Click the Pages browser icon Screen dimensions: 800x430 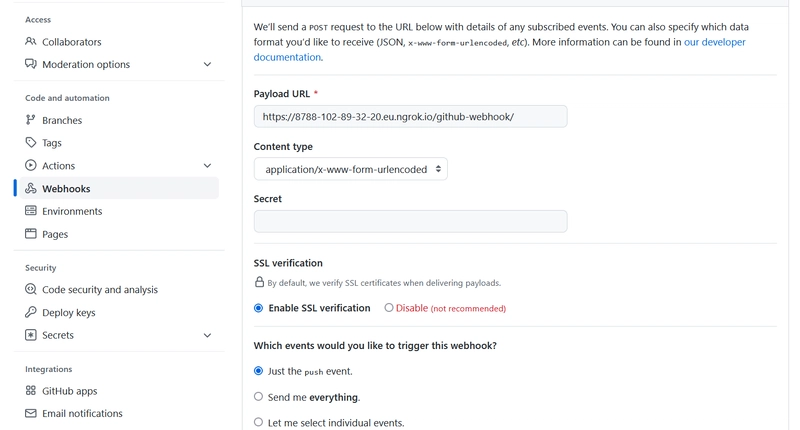pos(31,234)
